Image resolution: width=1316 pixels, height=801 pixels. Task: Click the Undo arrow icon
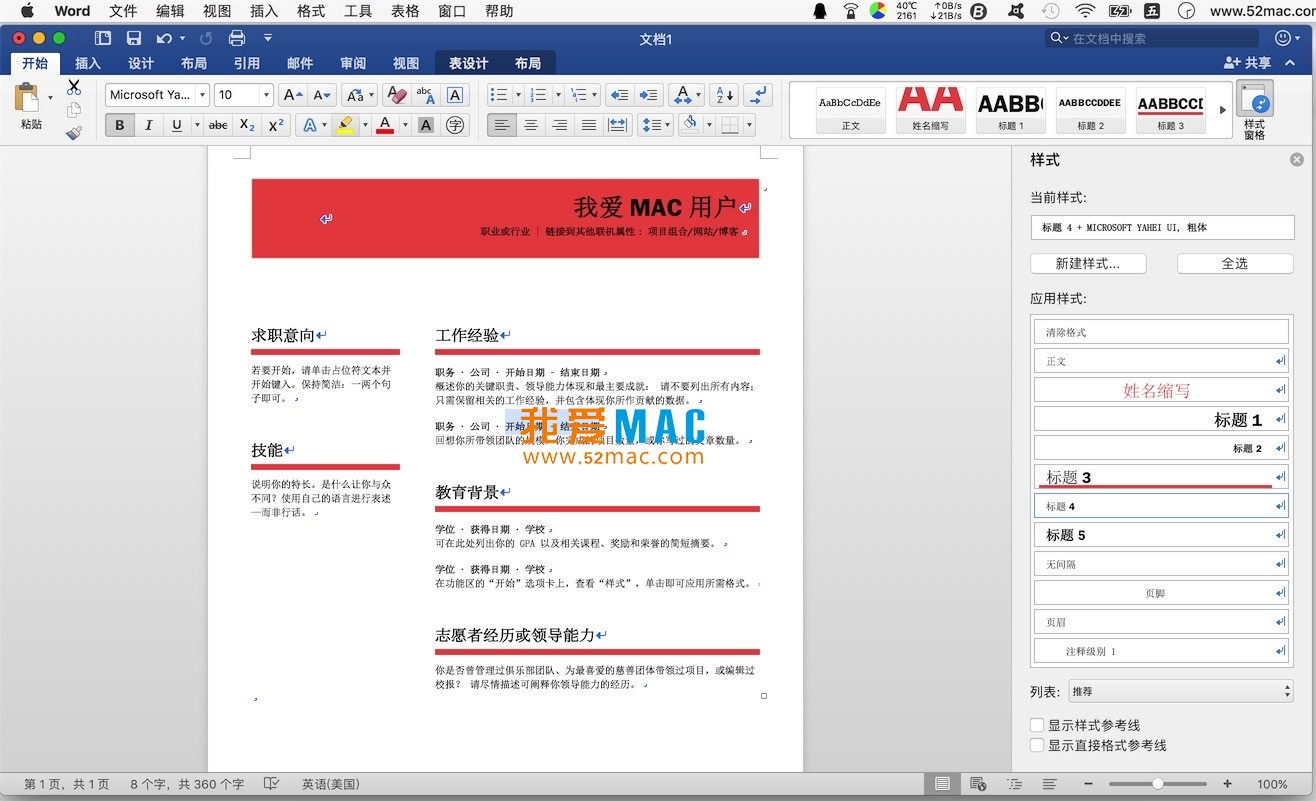coord(164,38)
